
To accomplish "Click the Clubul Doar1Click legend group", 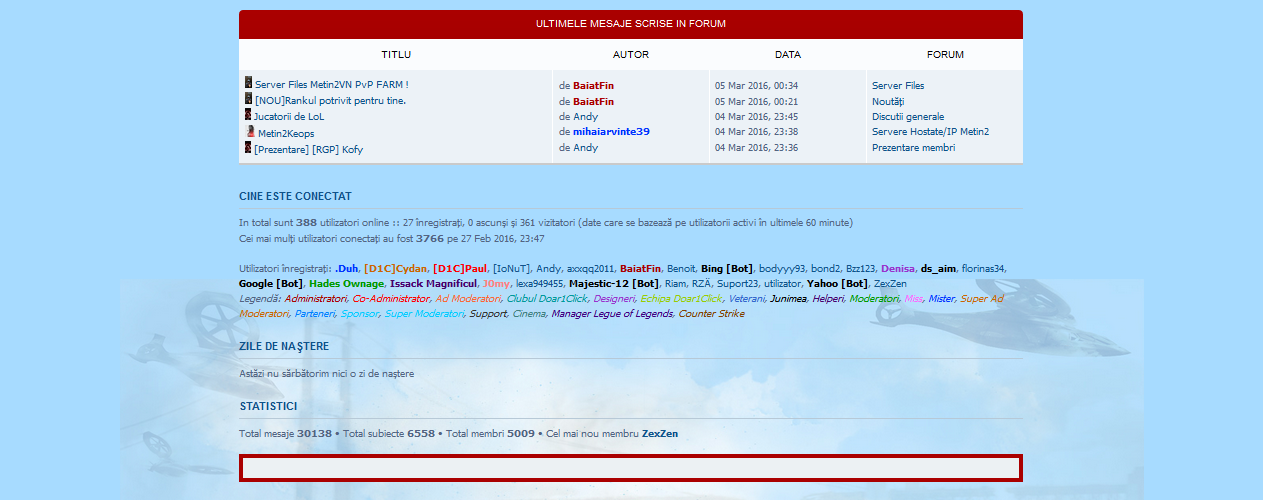I will click(x=547, y=299).
